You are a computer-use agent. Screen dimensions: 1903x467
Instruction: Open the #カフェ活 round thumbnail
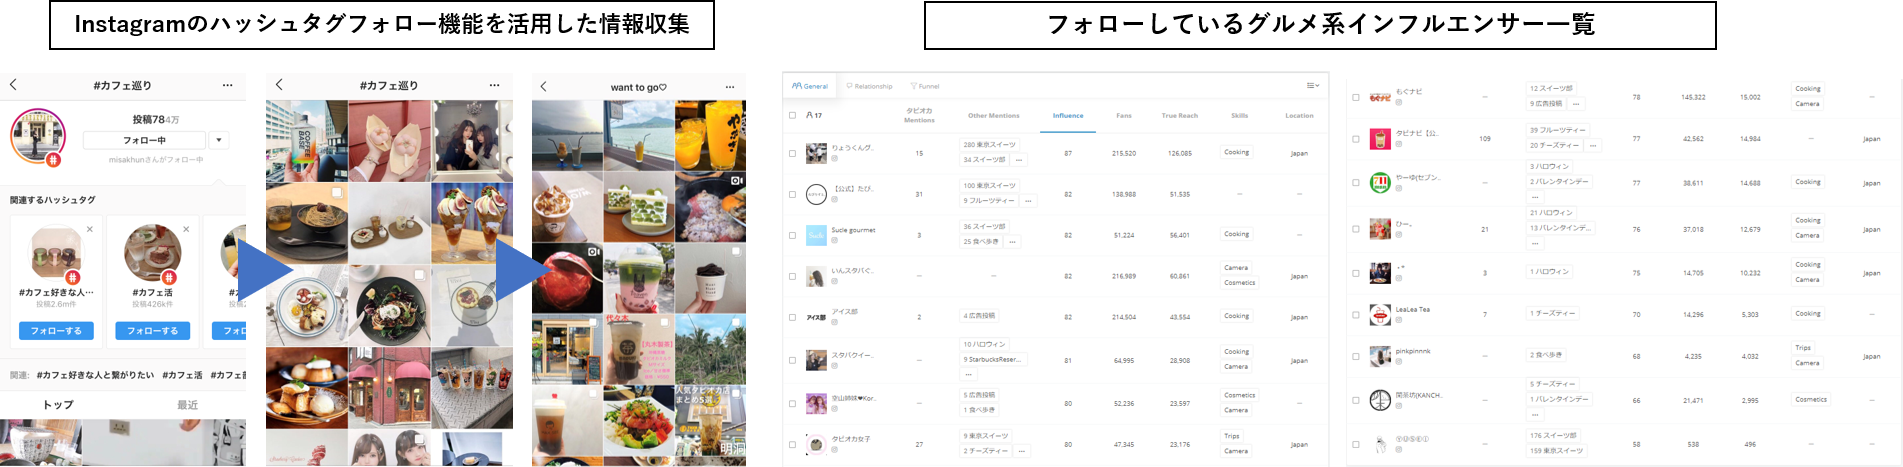point(152,253)
